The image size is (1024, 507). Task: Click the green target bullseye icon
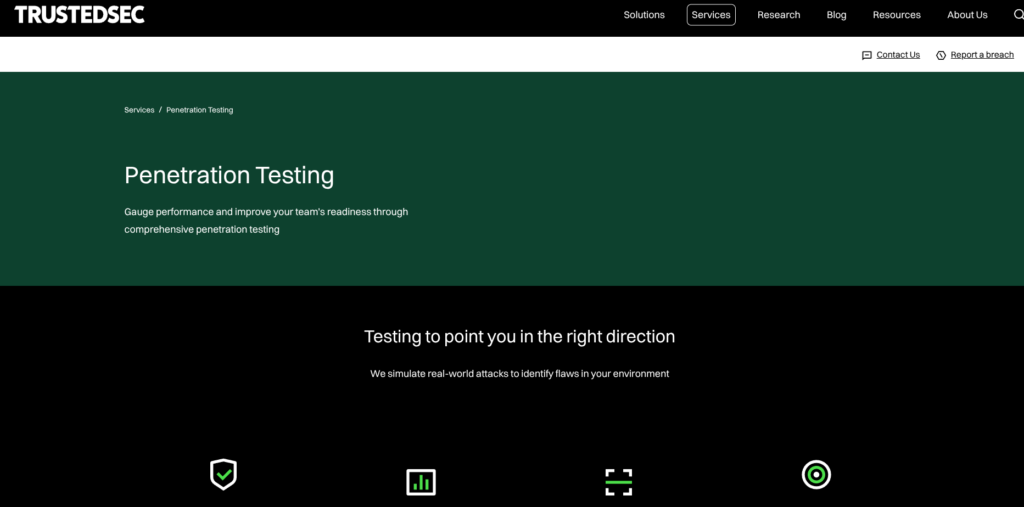(x=816, y=474)
